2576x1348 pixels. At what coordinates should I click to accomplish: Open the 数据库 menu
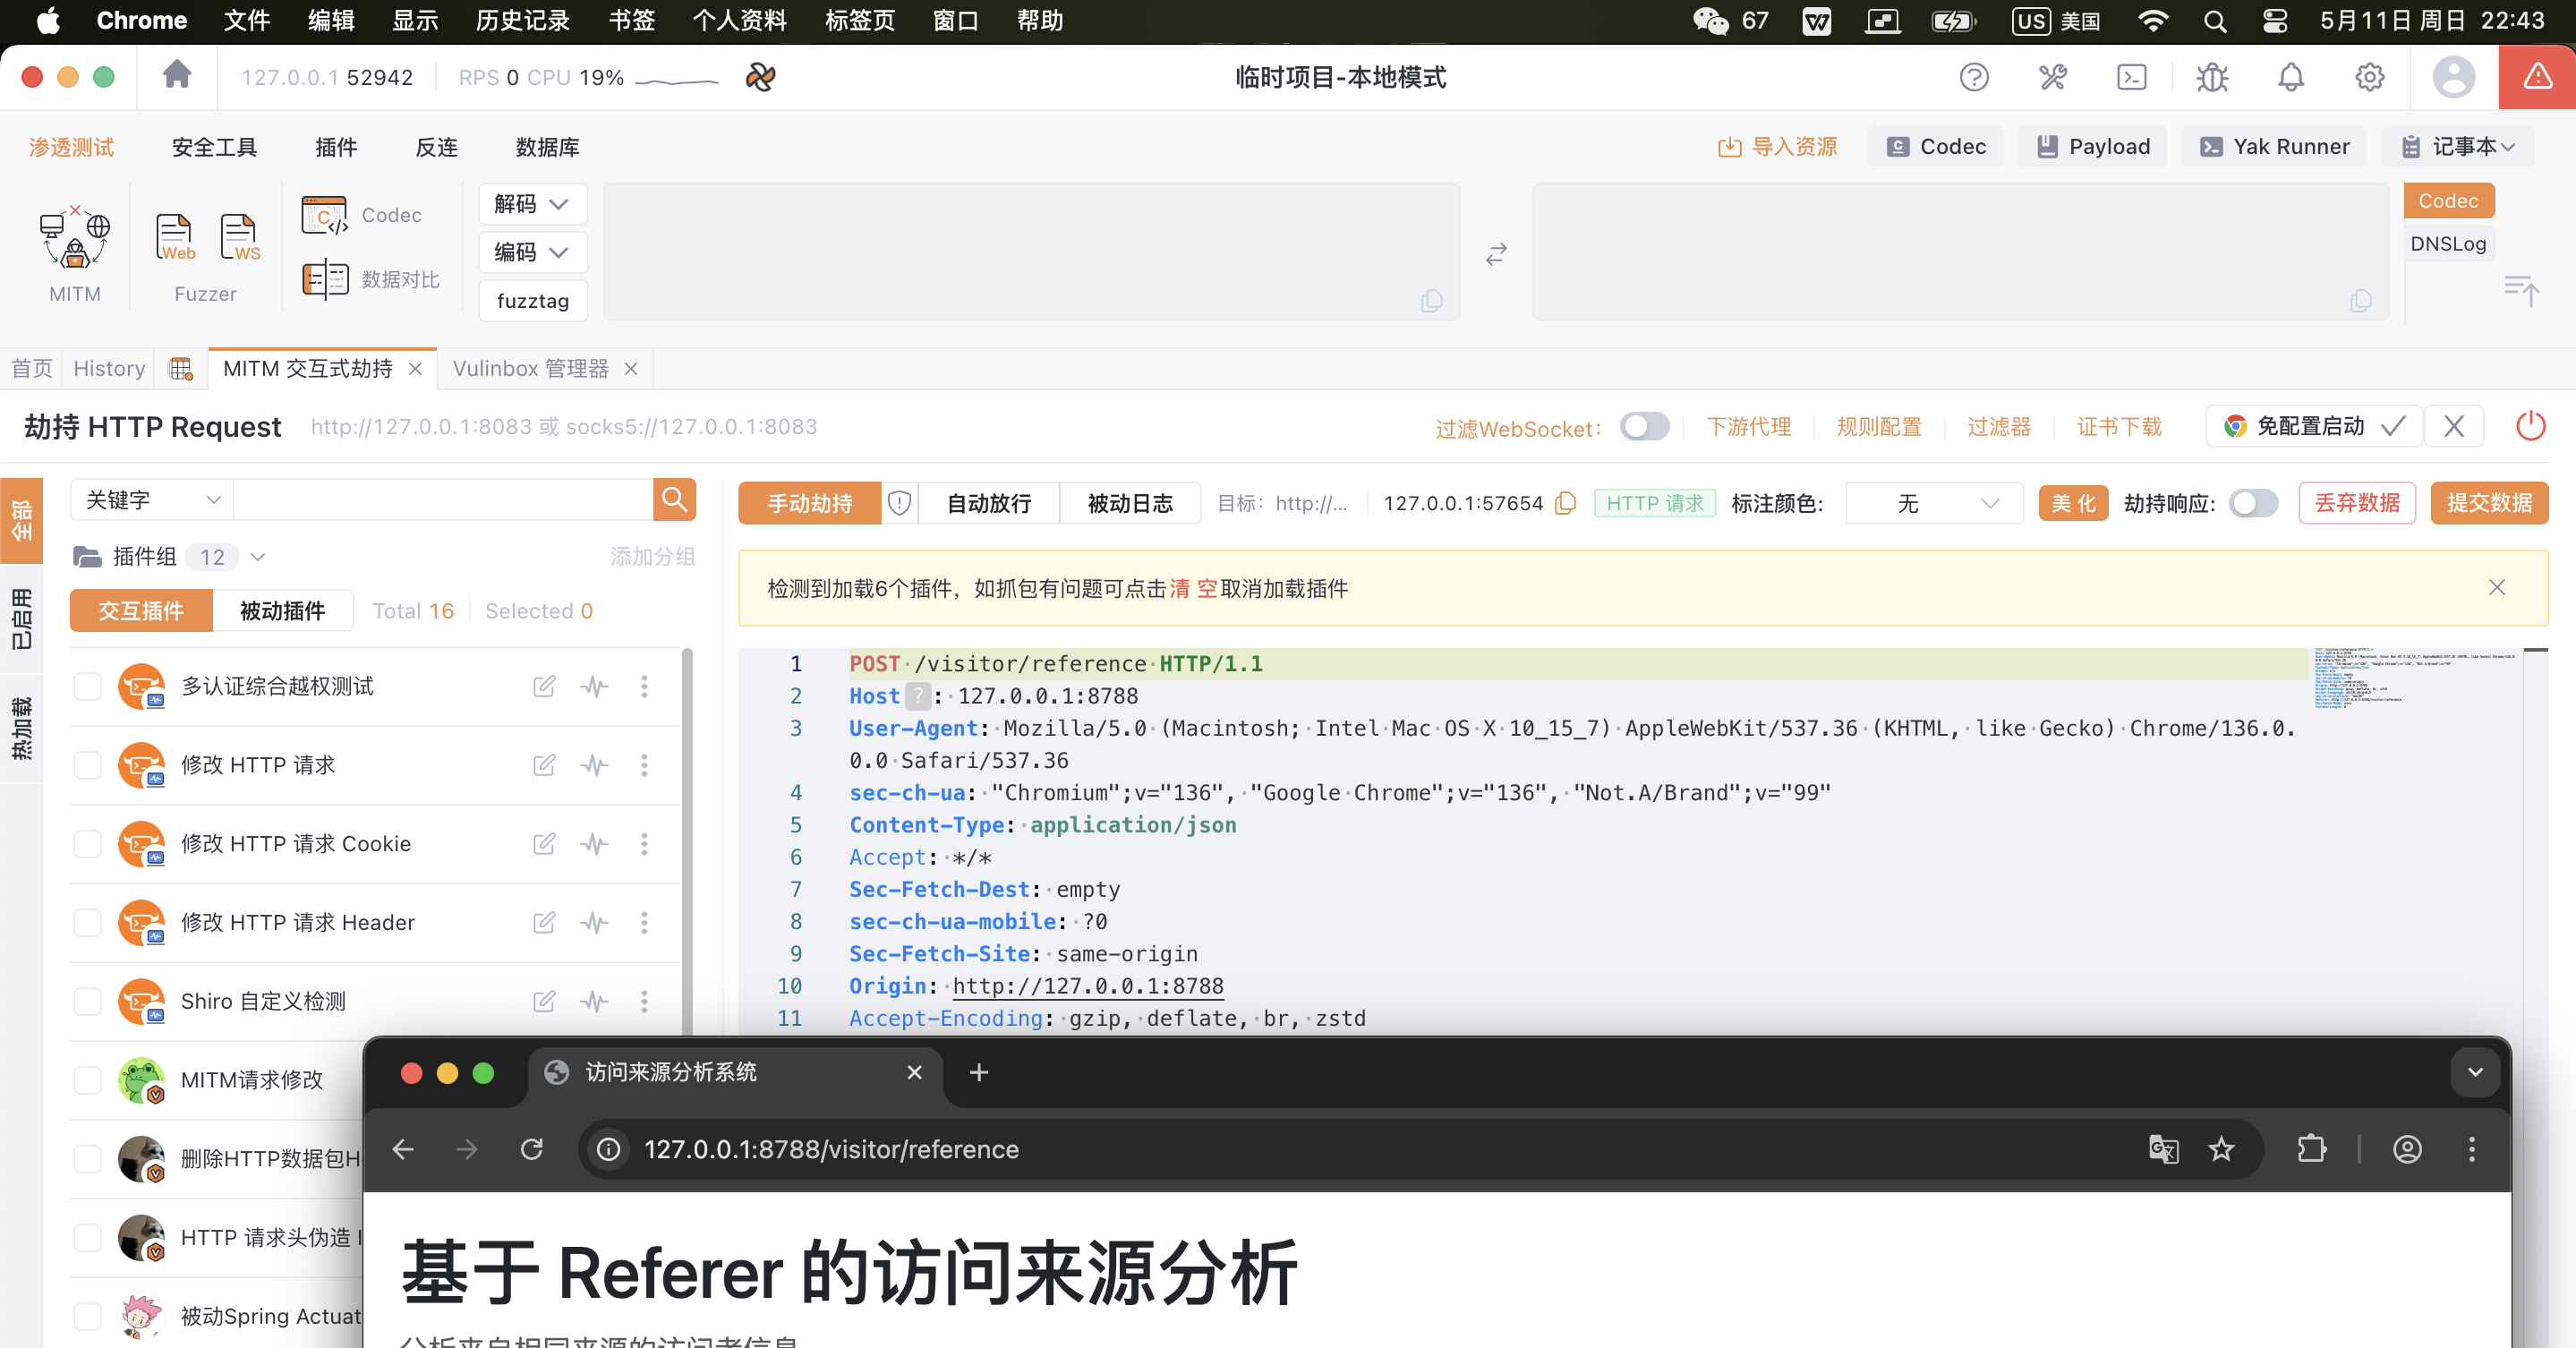[x=546, y=147]
